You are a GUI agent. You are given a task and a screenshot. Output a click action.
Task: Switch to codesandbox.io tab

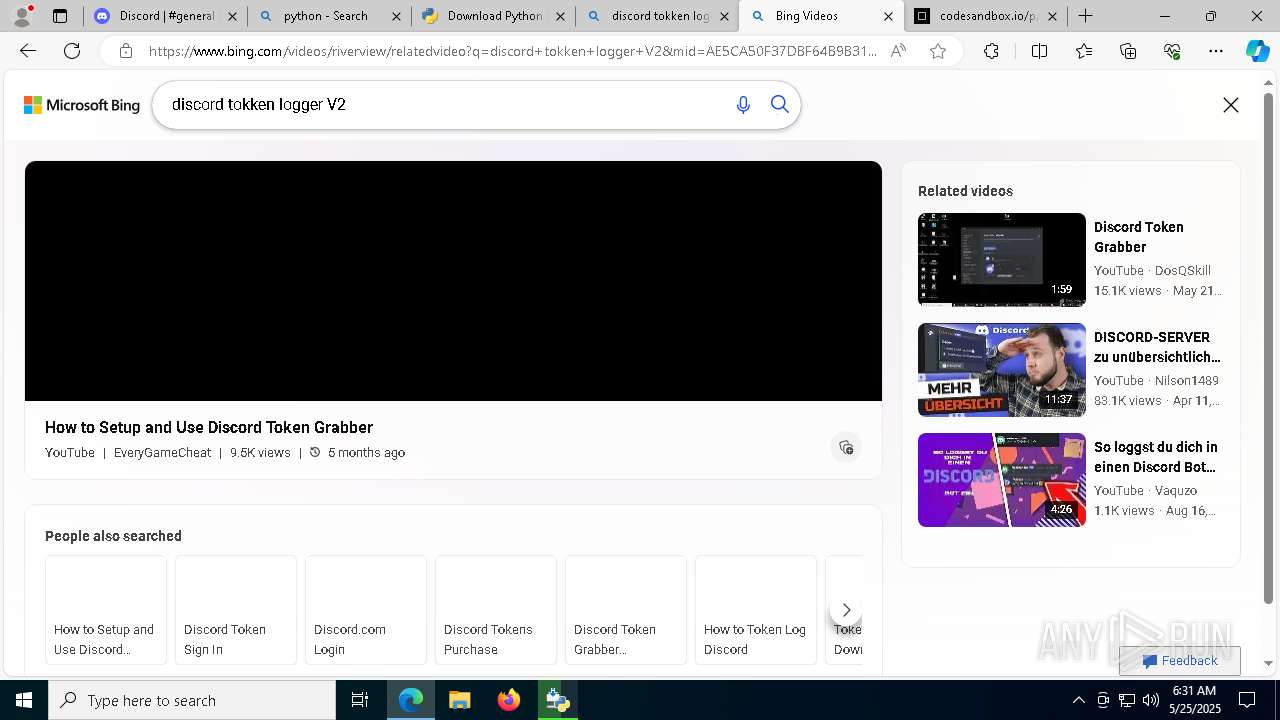point(985,16)
